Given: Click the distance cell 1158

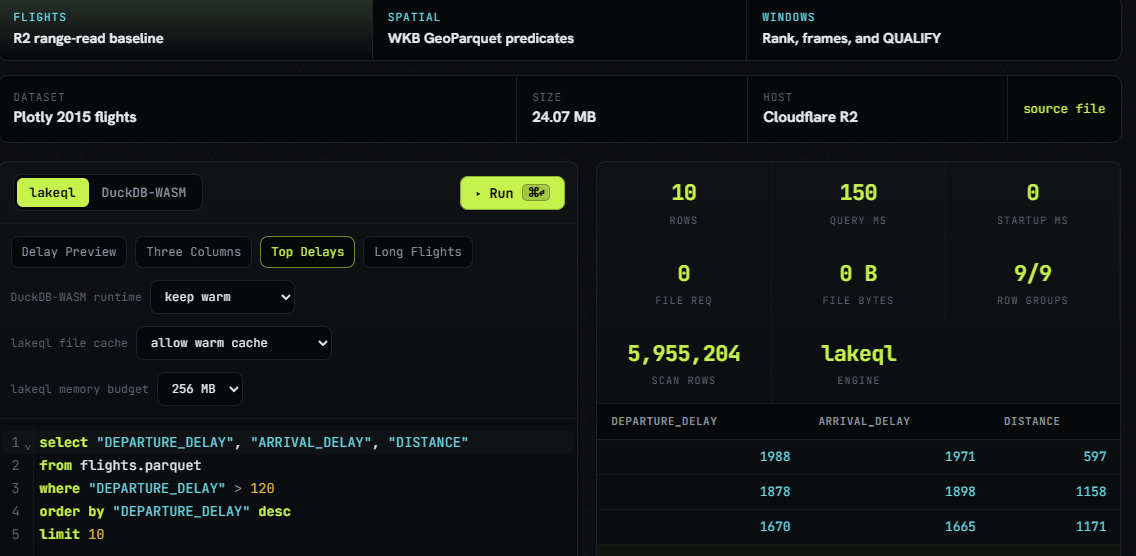Looking at the screenshot, I should (x=1091, y=491).
